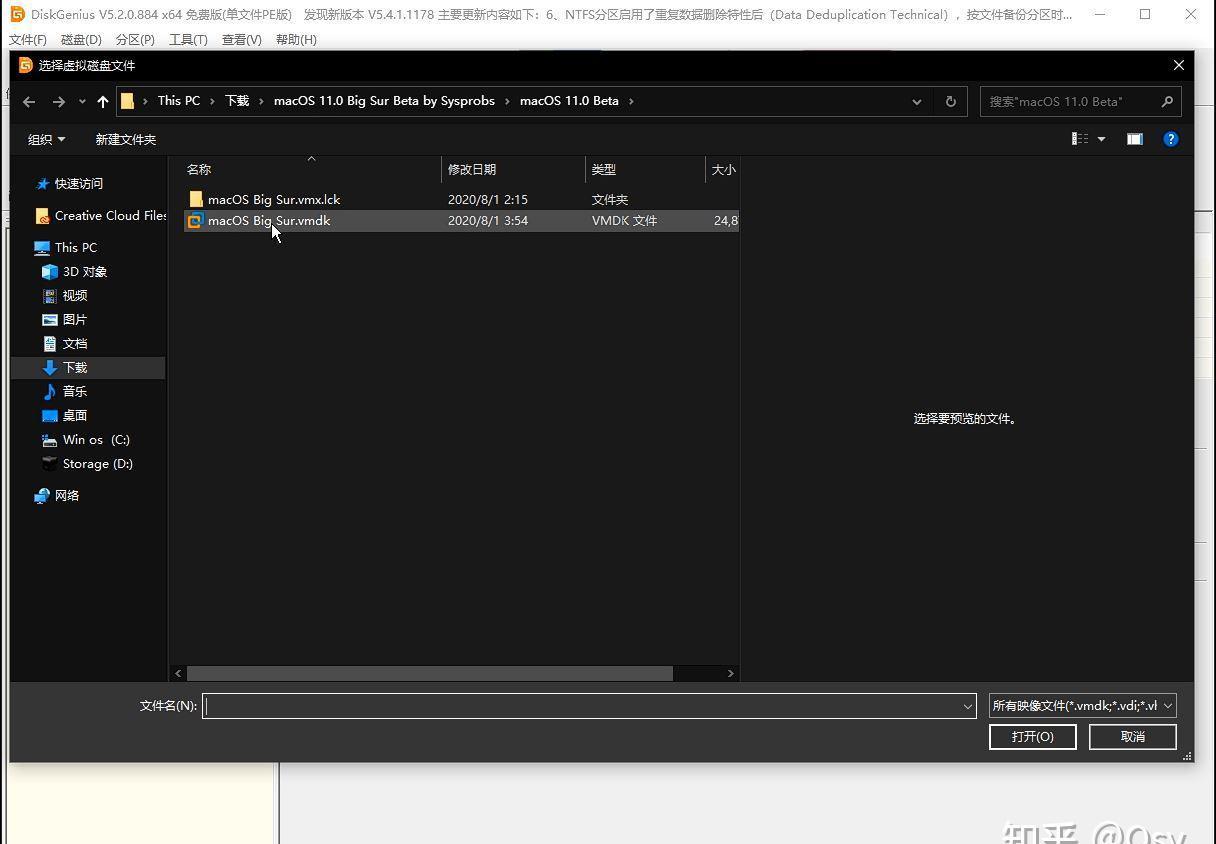Open the 查看(V) menu in DiskGenius
1216x844 pixels.
pyautogui.click(x=241, y=40)
